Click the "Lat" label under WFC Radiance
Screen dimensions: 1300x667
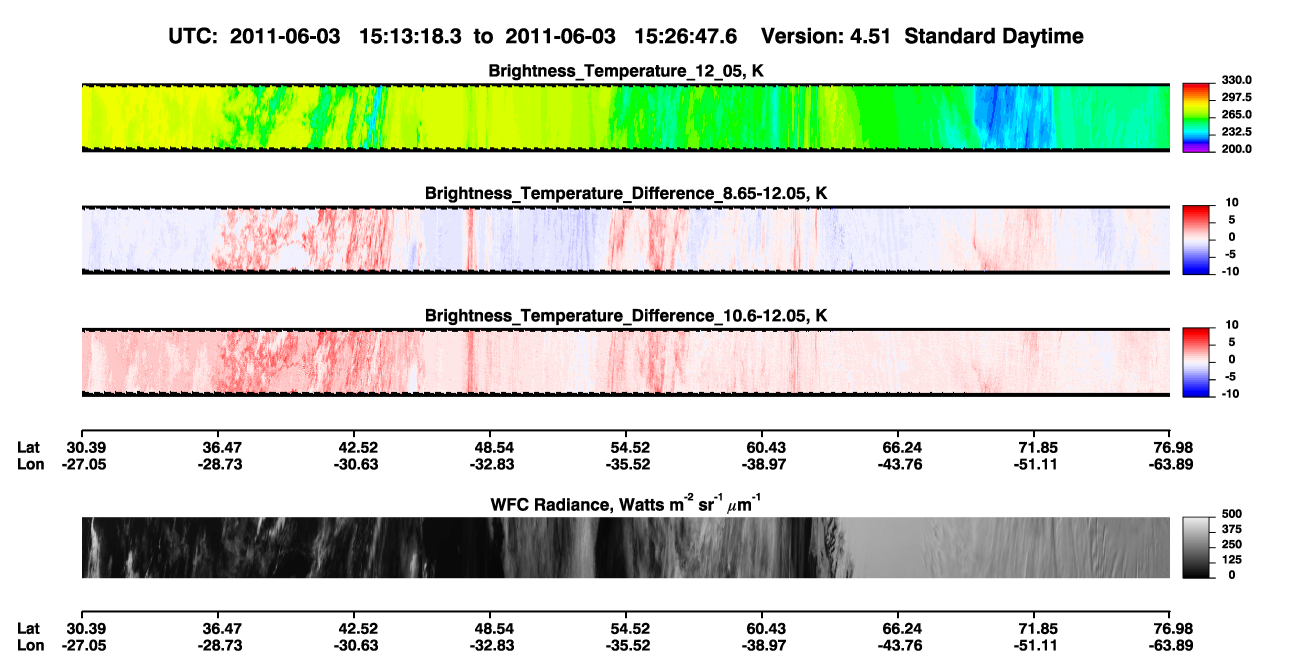point(29,628)
